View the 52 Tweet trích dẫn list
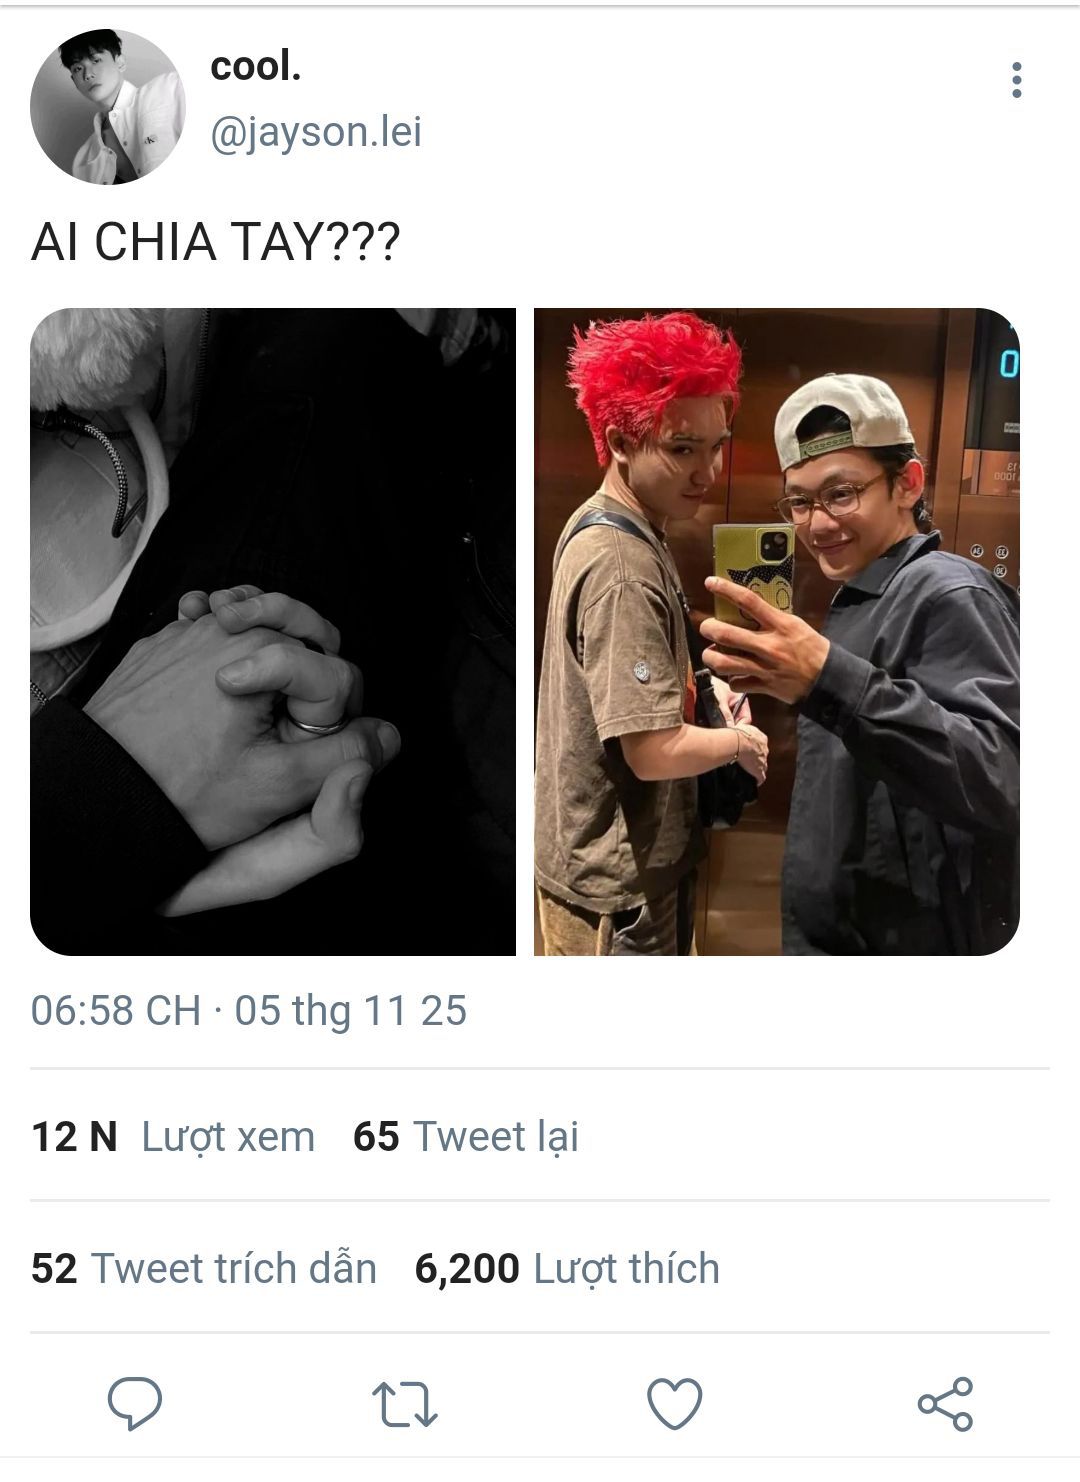The width and height of the screenshot is (1080, 1482). tap(204, 1269)
